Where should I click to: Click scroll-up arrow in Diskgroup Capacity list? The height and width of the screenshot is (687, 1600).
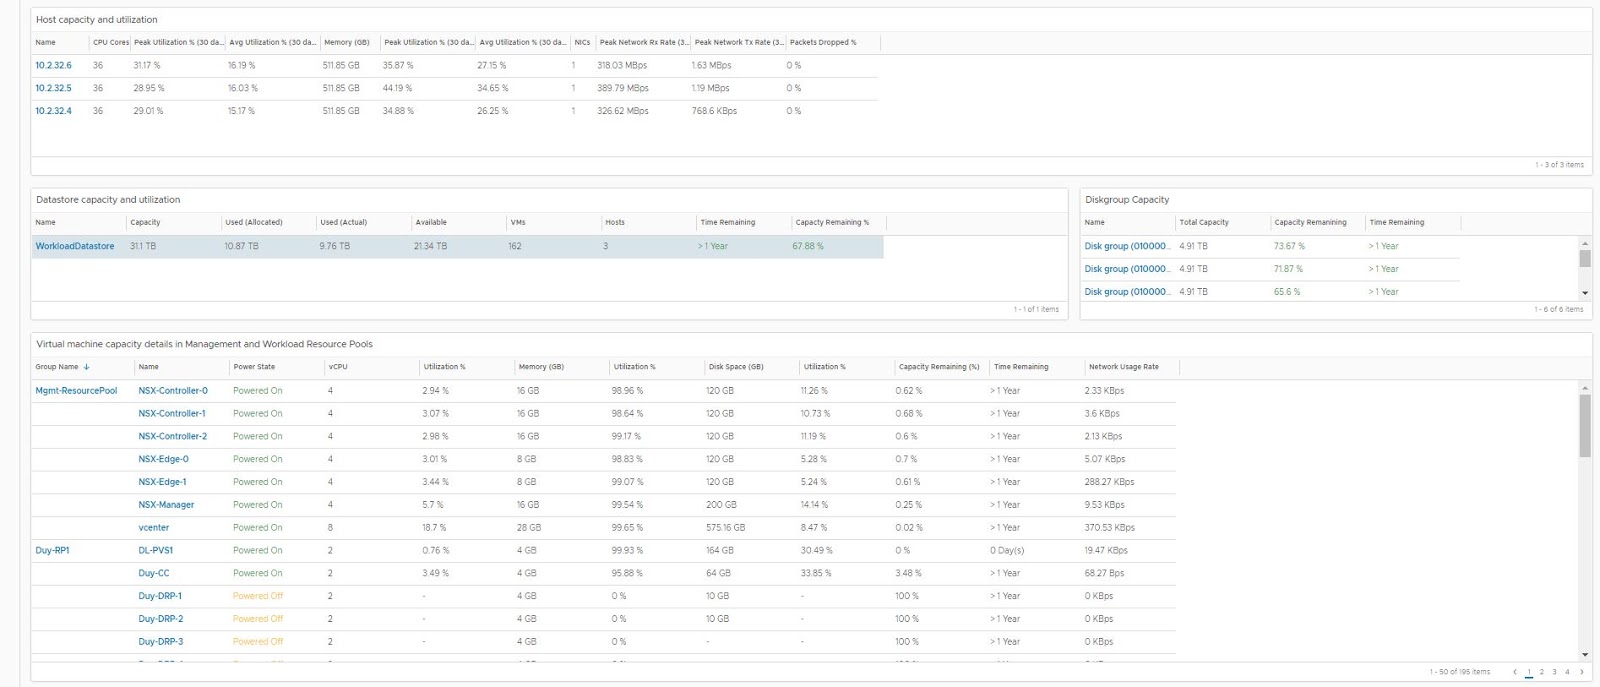(x=1585, y=244)
